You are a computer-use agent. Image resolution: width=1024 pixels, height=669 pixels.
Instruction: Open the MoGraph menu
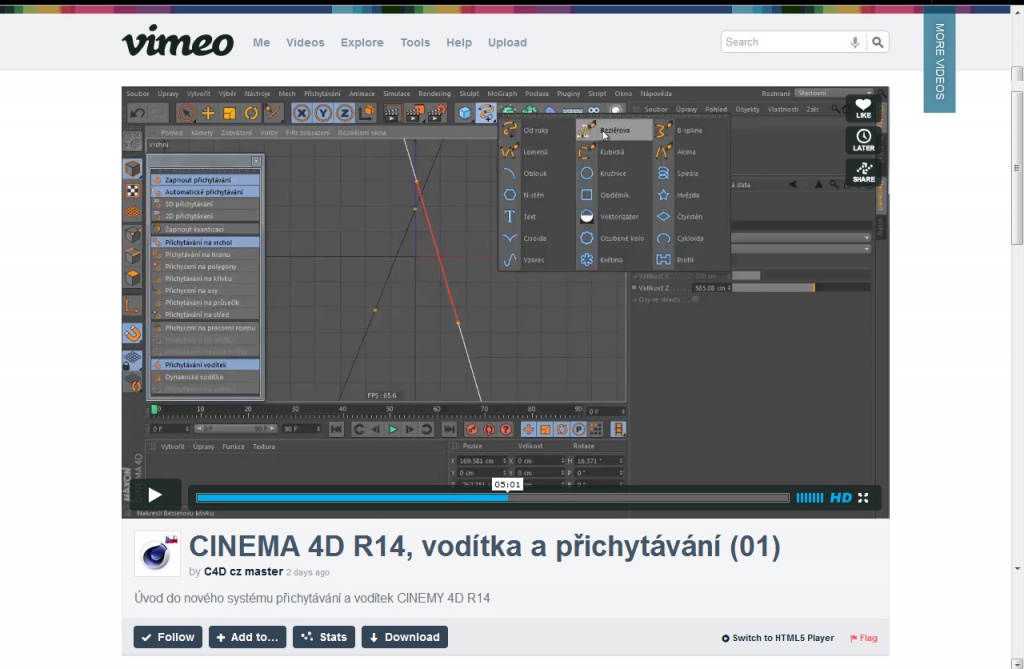(x=502, y=93)
